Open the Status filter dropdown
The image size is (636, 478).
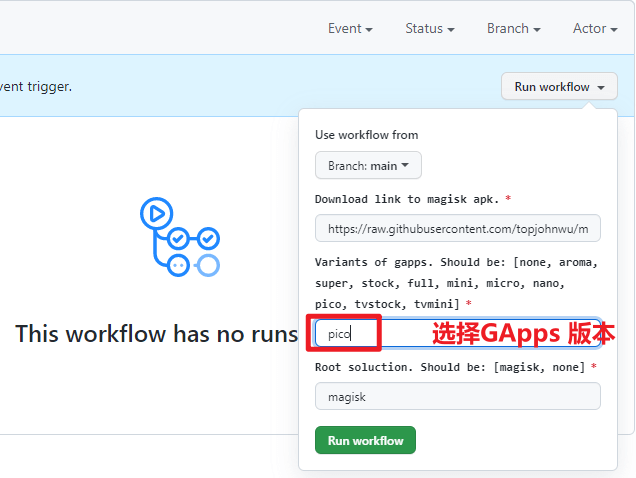coord(430,28)
